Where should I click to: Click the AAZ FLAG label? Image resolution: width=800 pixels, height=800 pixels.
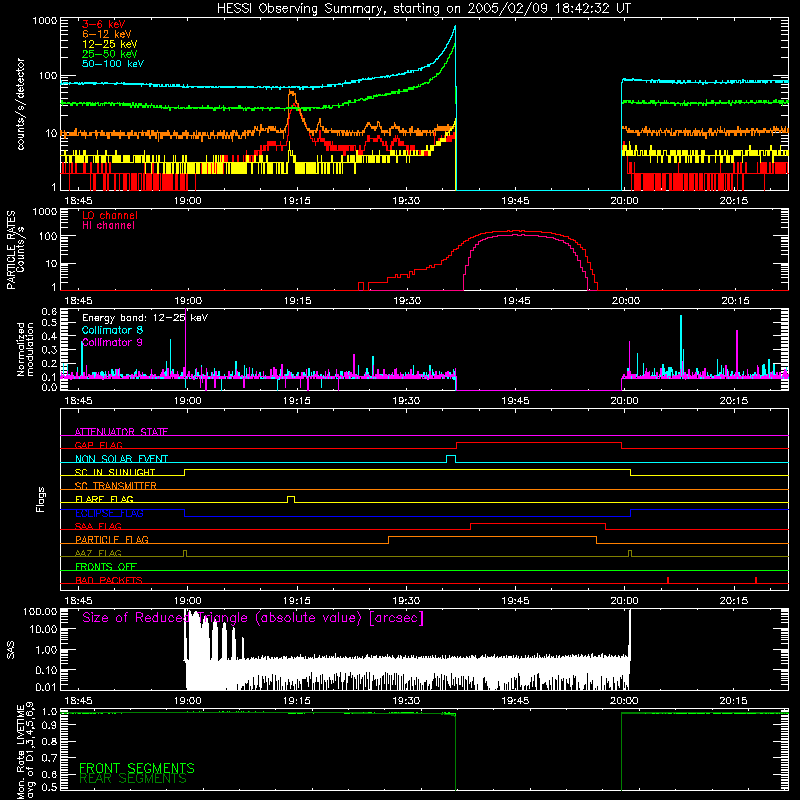click(x=98, y=553)
